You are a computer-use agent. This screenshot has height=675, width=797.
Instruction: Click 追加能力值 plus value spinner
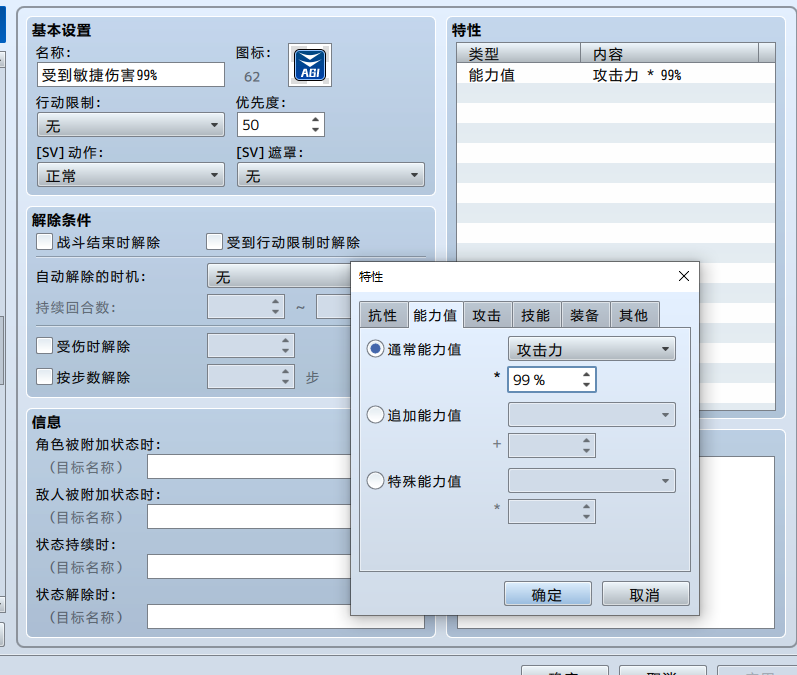pos(552,445)
